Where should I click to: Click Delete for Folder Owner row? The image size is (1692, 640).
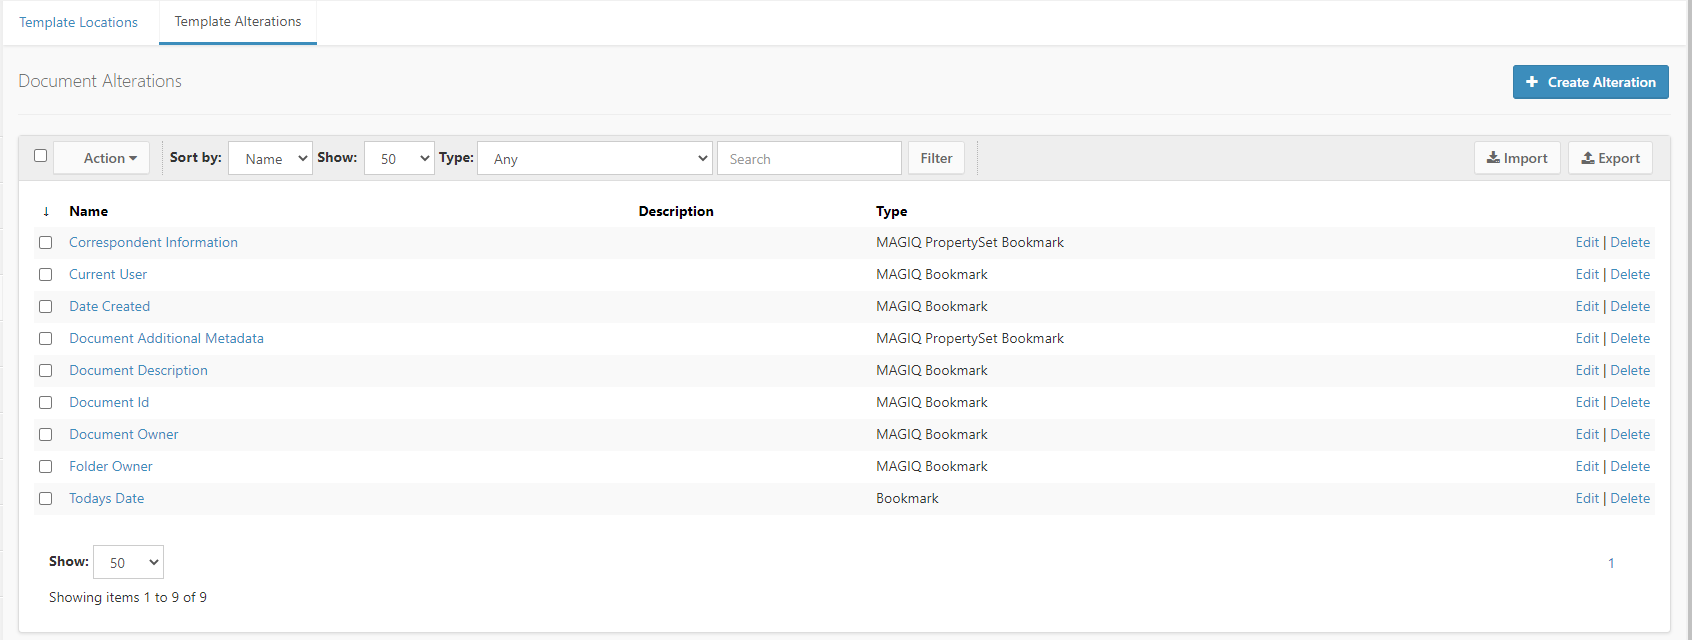tap(1630, 467)
